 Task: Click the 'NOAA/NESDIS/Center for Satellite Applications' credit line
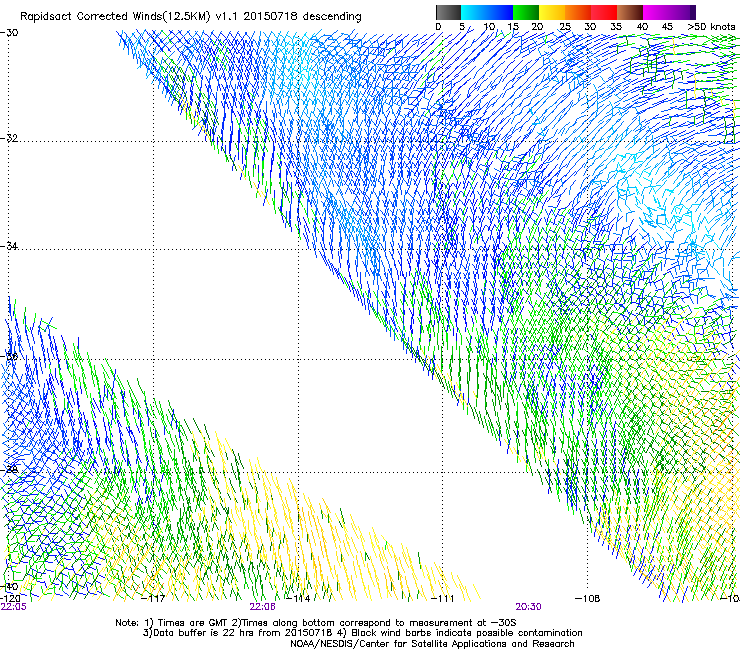(x=432, y=644)
